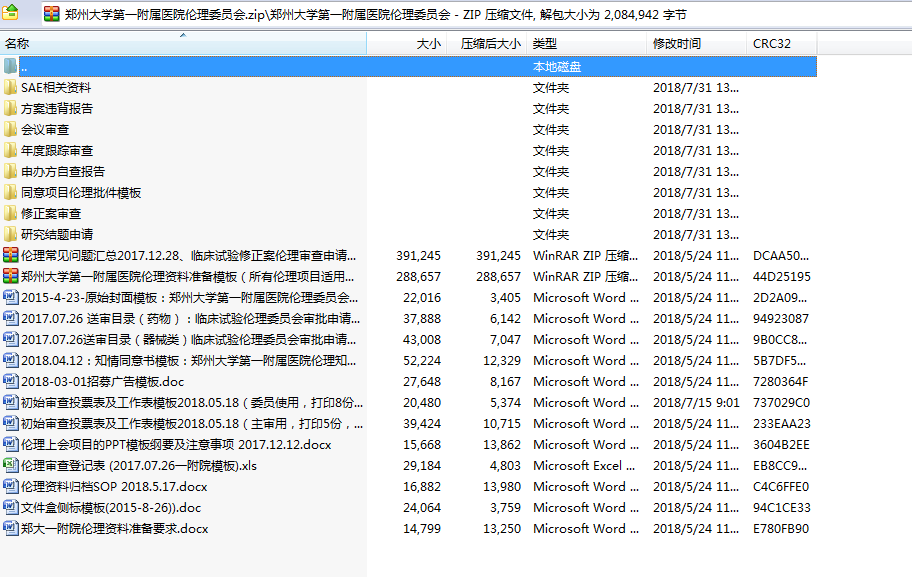This screenshot has height=577, width=912.
Task: Select 郑大一附院伦理资料准备要求.docx file
Action: pos(114,528)
